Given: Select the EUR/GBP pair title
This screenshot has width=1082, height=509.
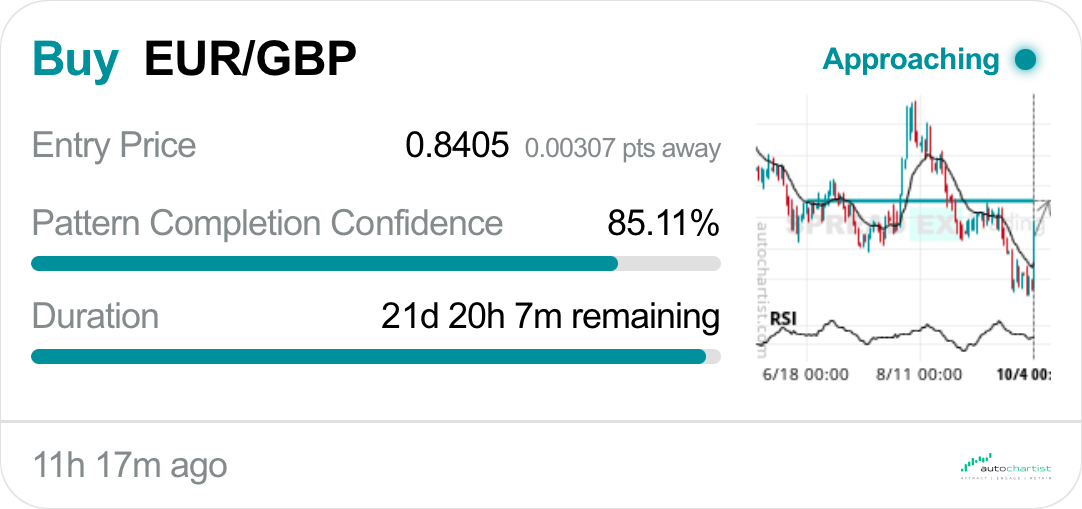Looking at the screenshot, I should [250, 59].
